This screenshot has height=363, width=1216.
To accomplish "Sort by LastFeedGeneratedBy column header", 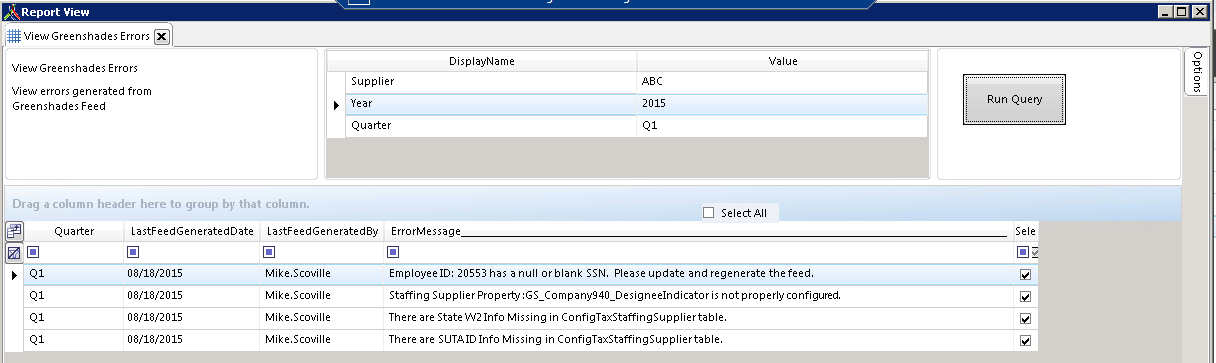I will coord(321,231).
